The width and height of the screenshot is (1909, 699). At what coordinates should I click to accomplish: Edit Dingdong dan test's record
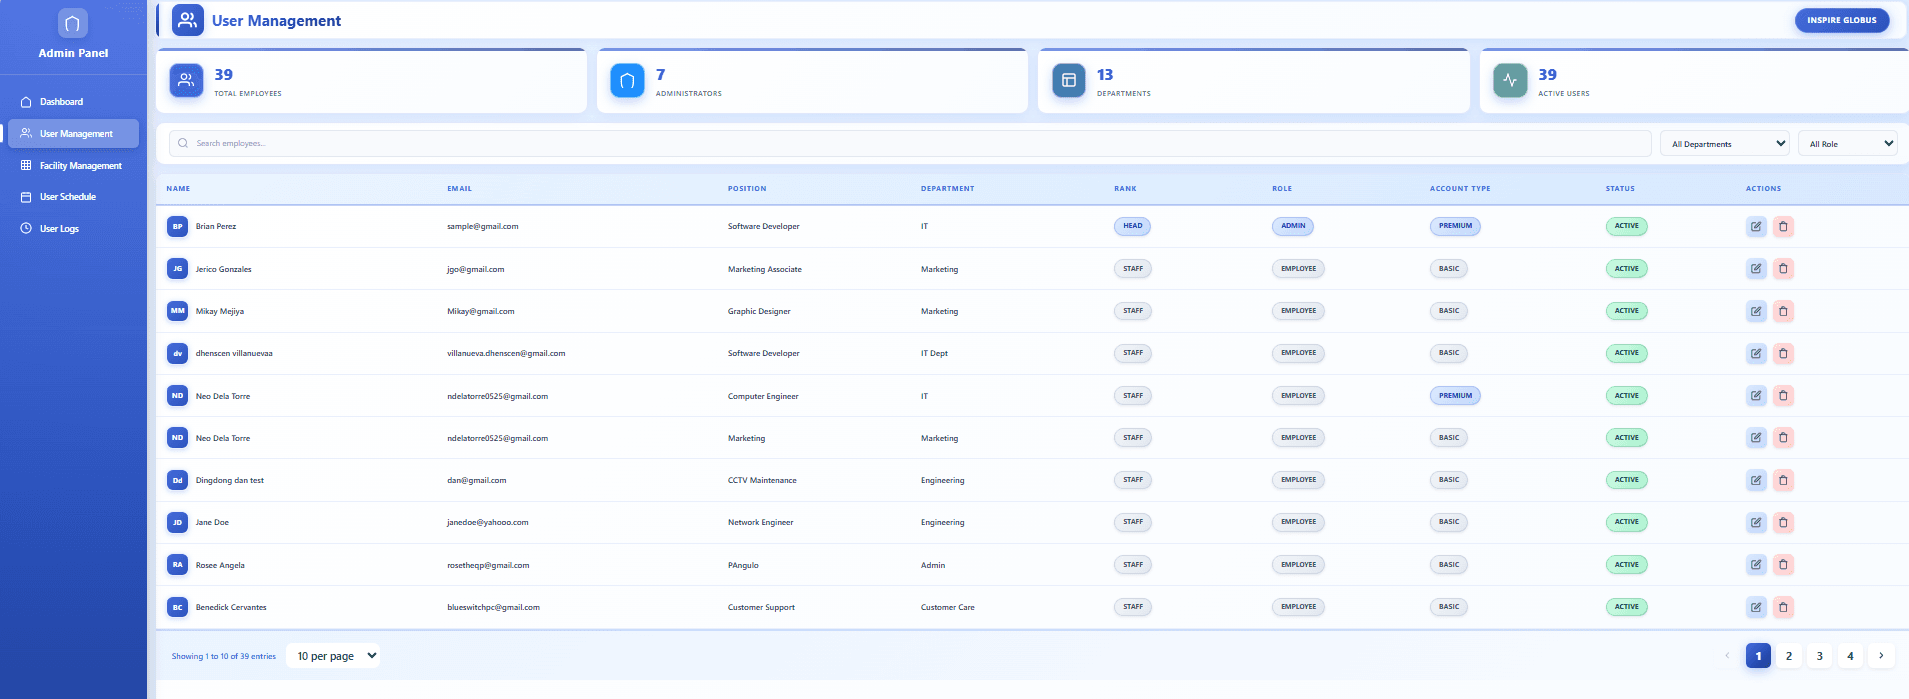point(1756,480)
